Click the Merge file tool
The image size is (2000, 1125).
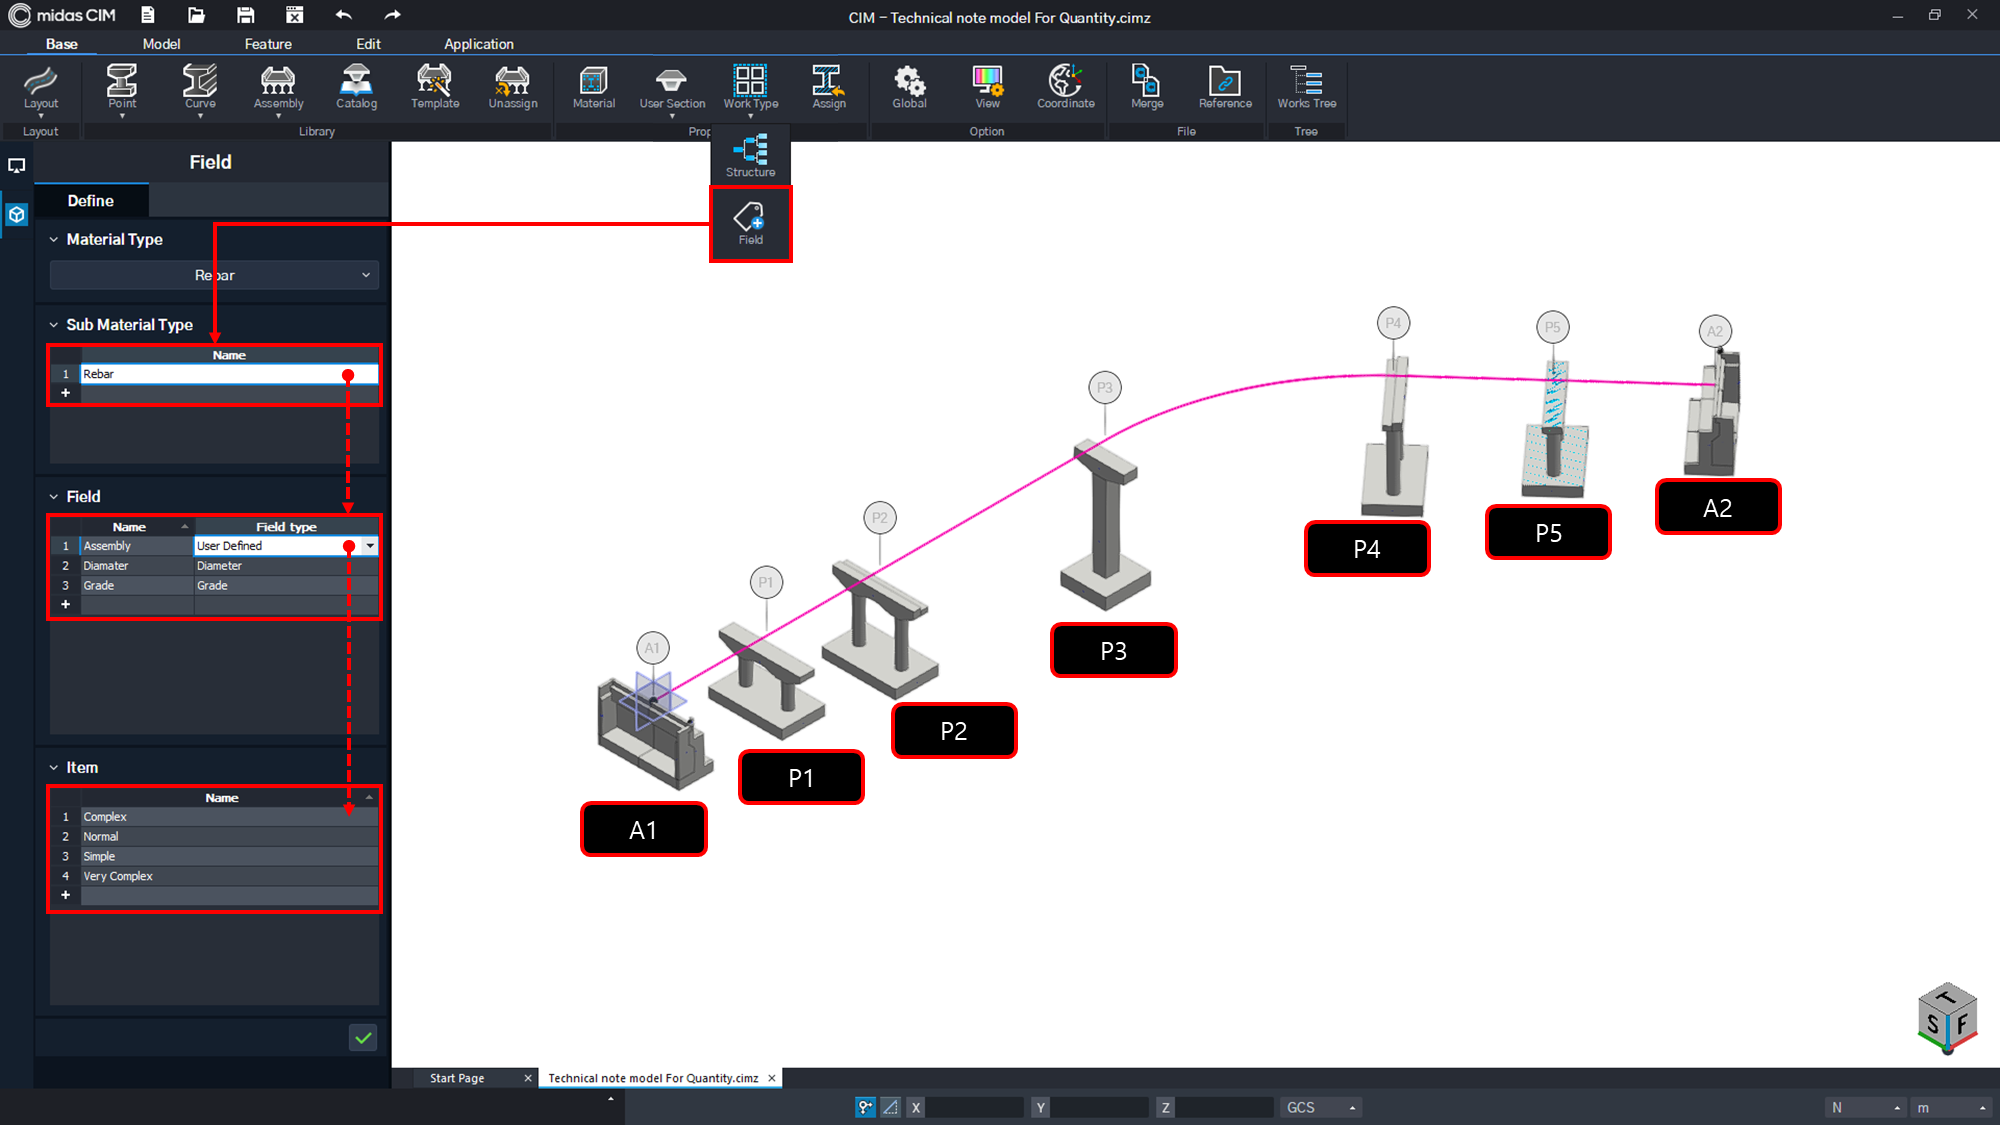(x=1147, y=88)
